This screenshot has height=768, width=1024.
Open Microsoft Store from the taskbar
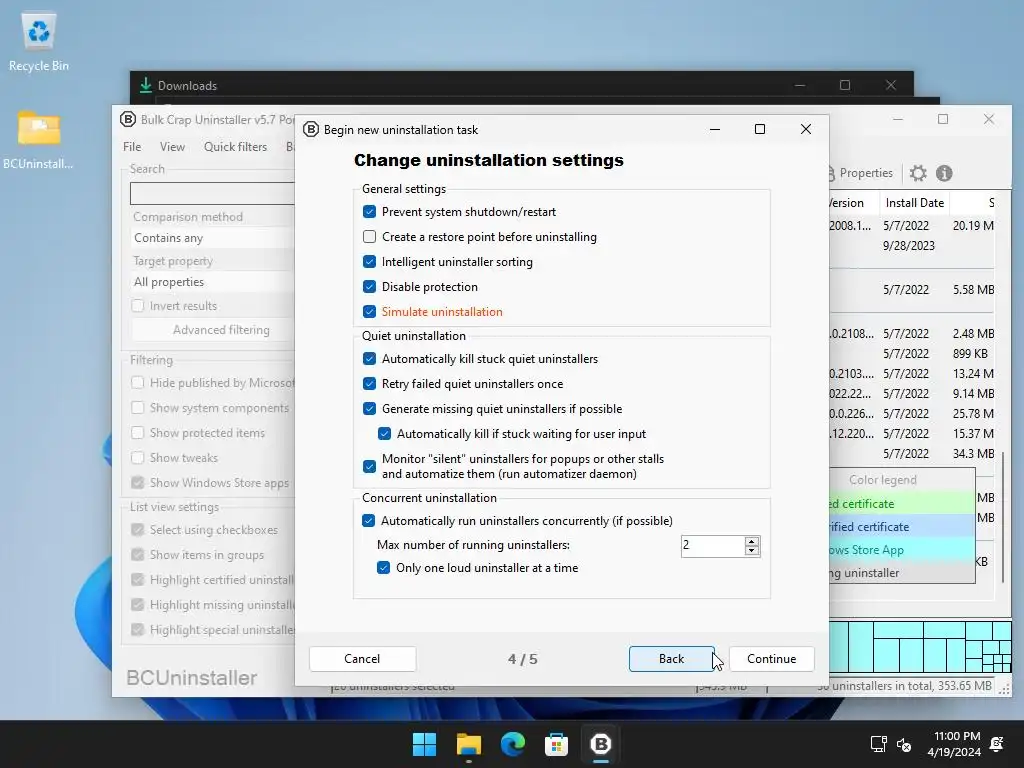[556, 744]
